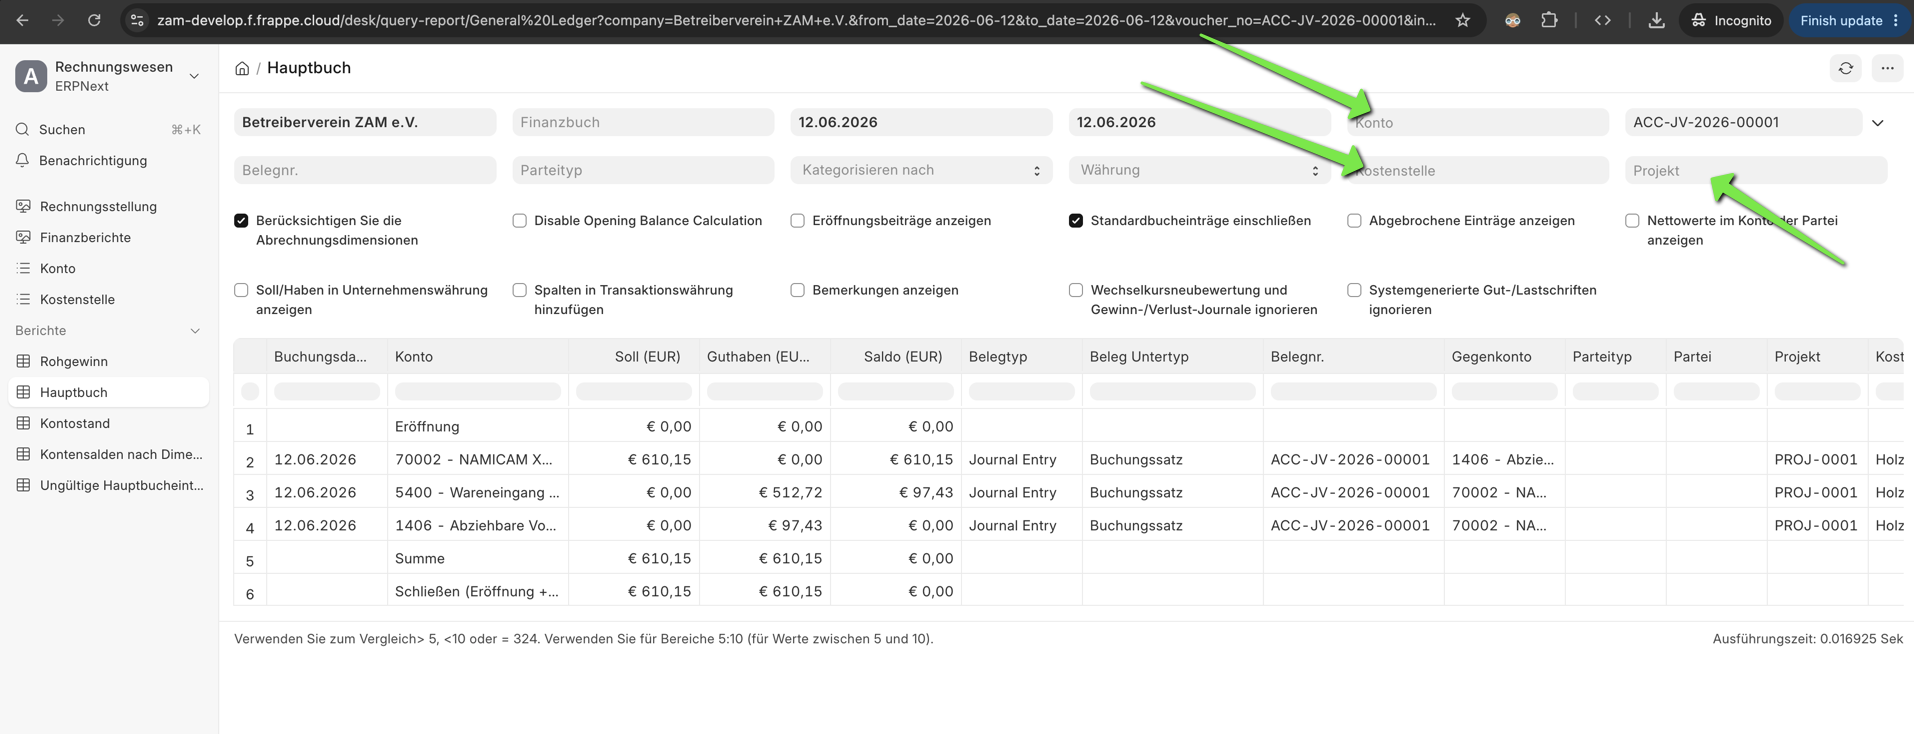Check Systemgenerierte Gut-/Lastschriften ignorieren

tap(1354, 290)
